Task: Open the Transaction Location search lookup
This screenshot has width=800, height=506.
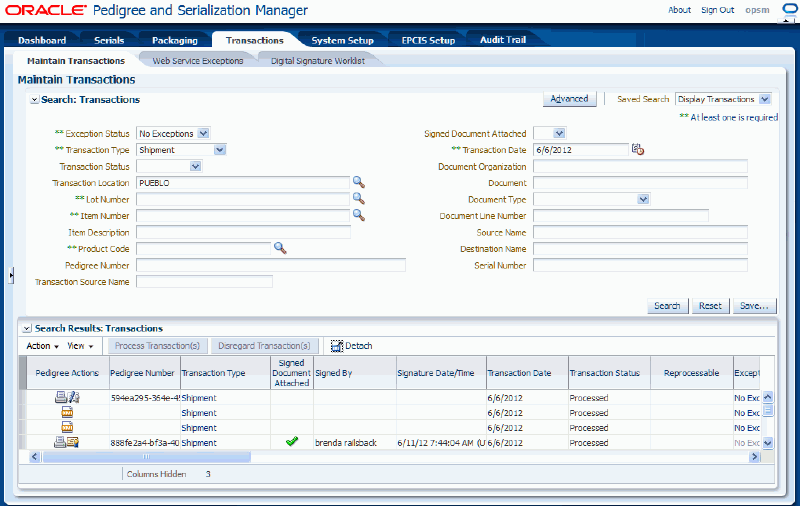Action: (359, 182)
